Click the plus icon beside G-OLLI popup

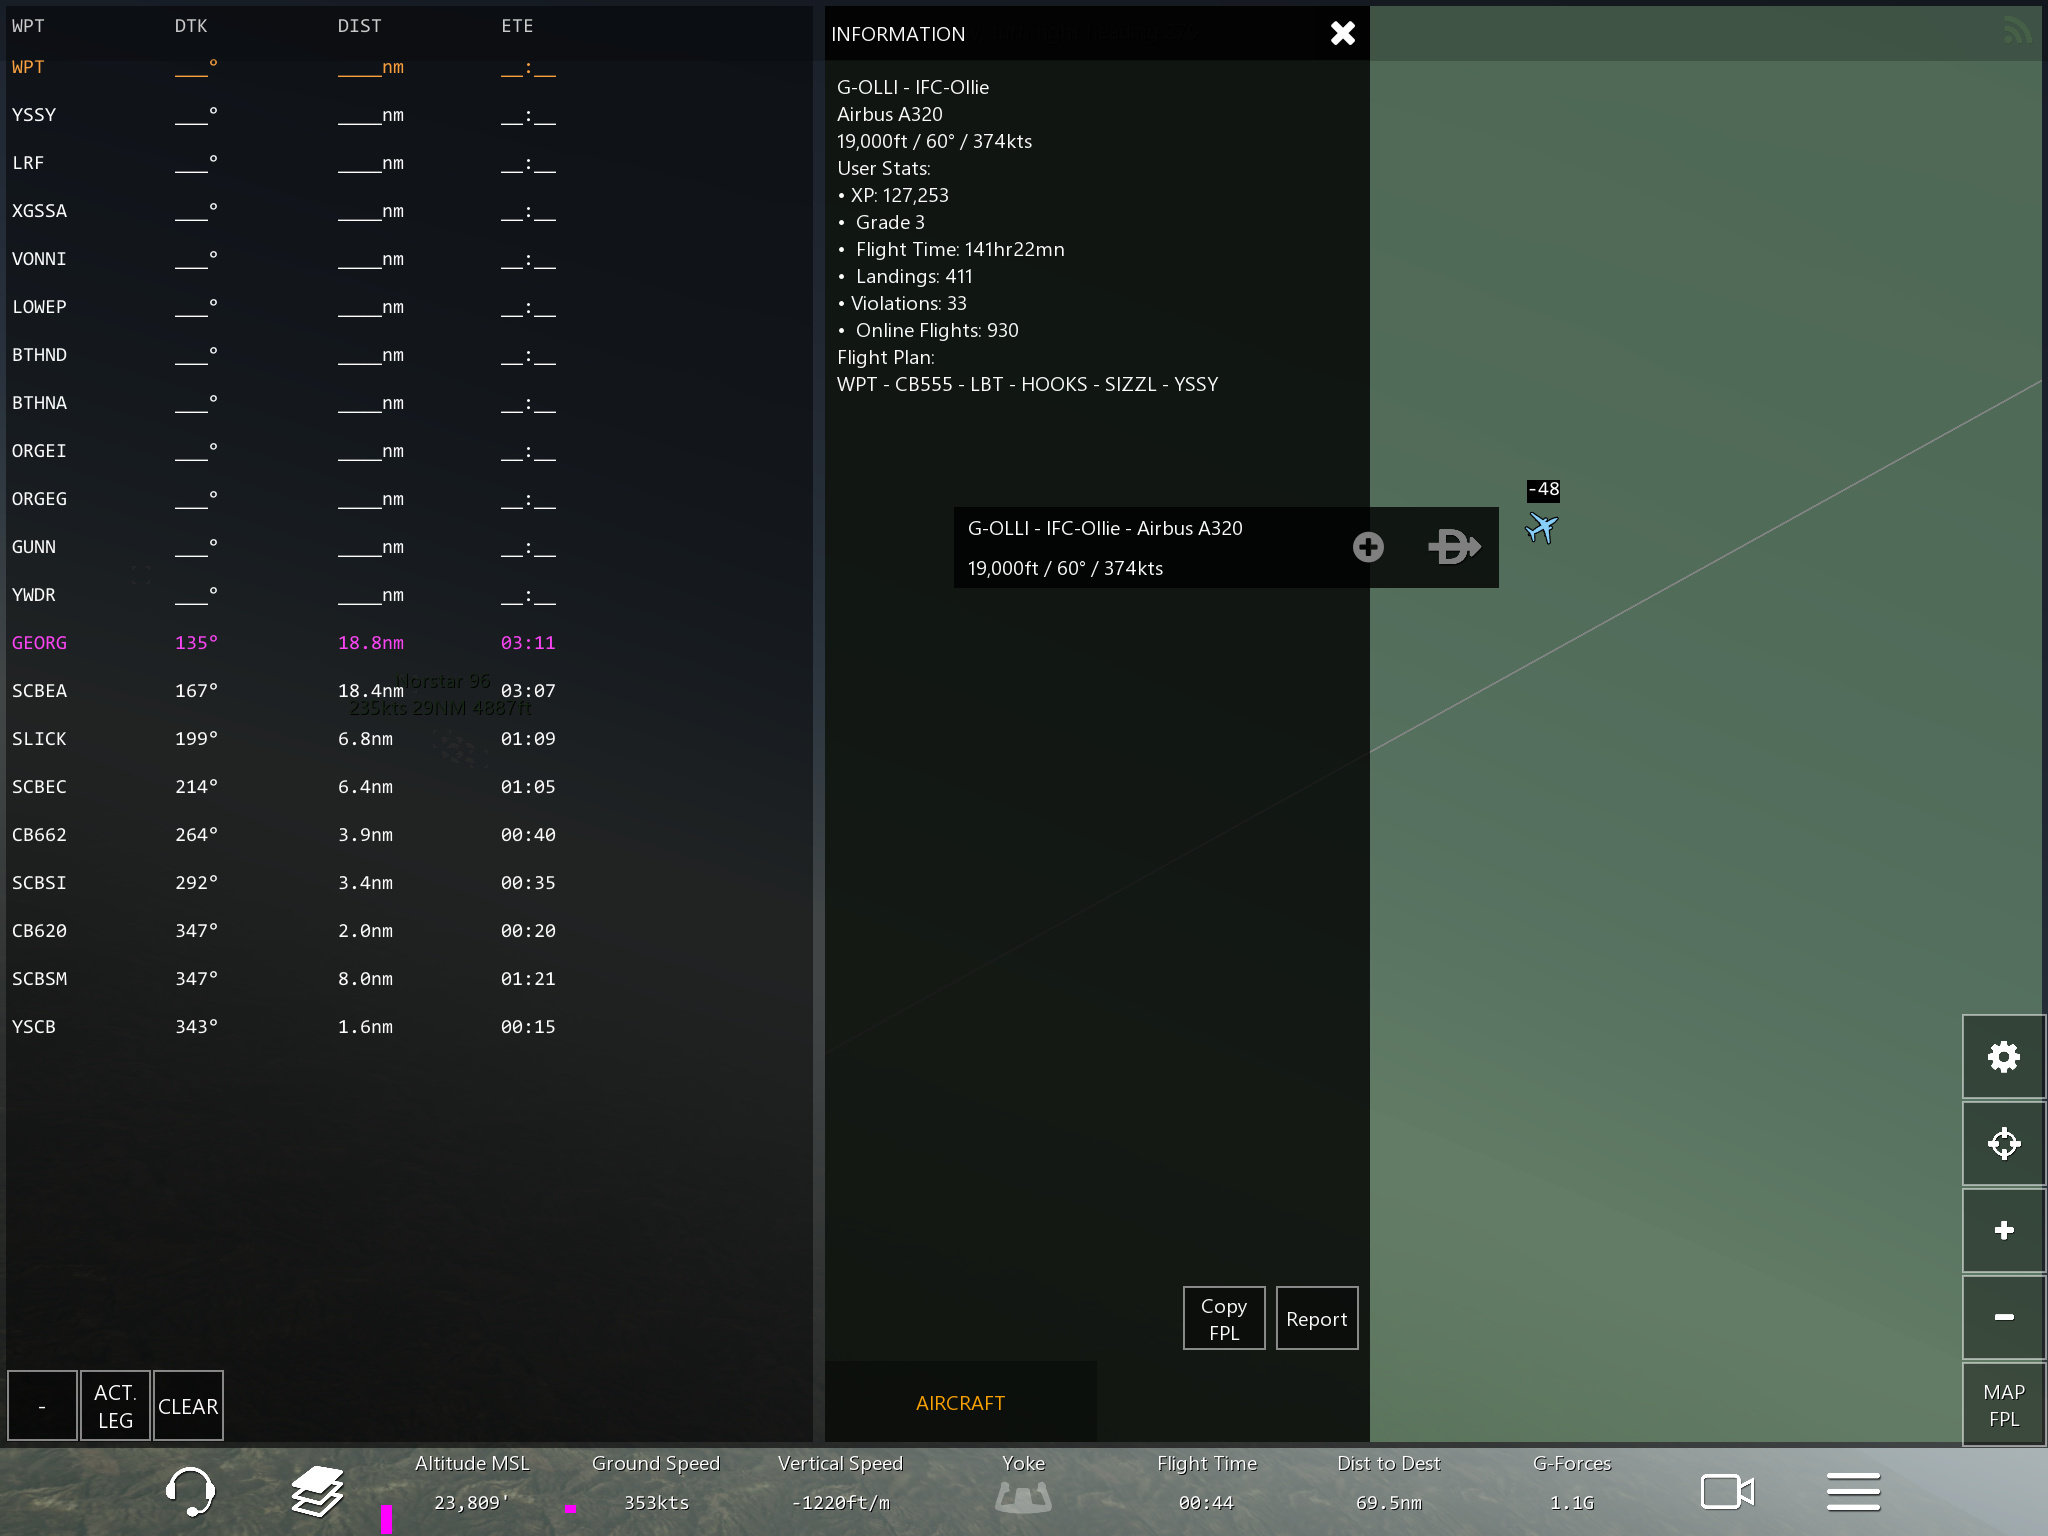coord(1368,547)
